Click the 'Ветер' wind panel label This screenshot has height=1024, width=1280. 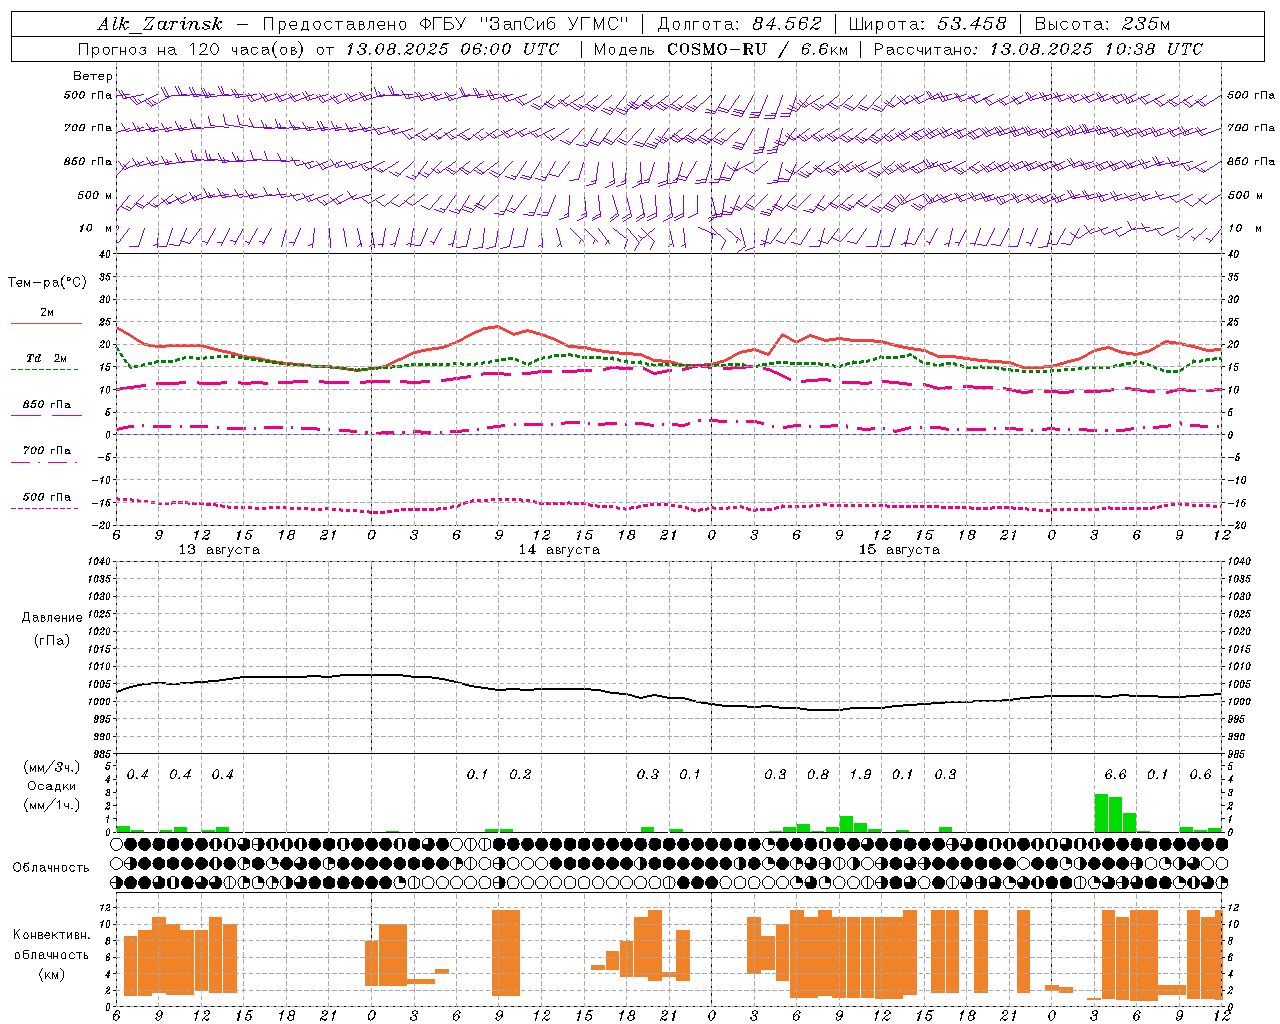(93, 76)
